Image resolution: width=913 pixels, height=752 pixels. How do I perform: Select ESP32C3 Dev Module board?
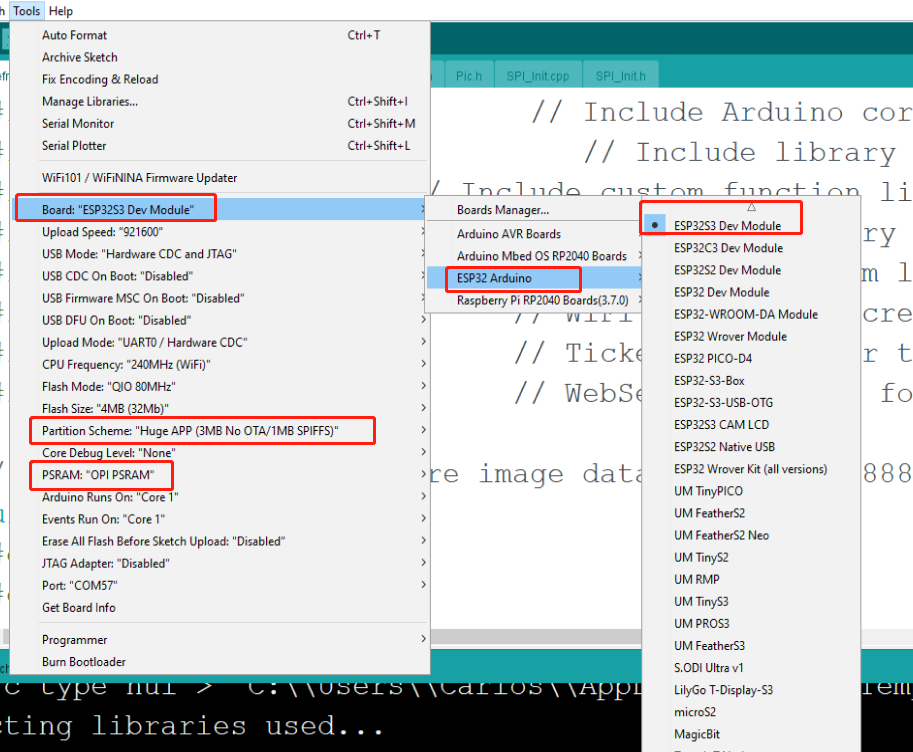coord(751,248)
